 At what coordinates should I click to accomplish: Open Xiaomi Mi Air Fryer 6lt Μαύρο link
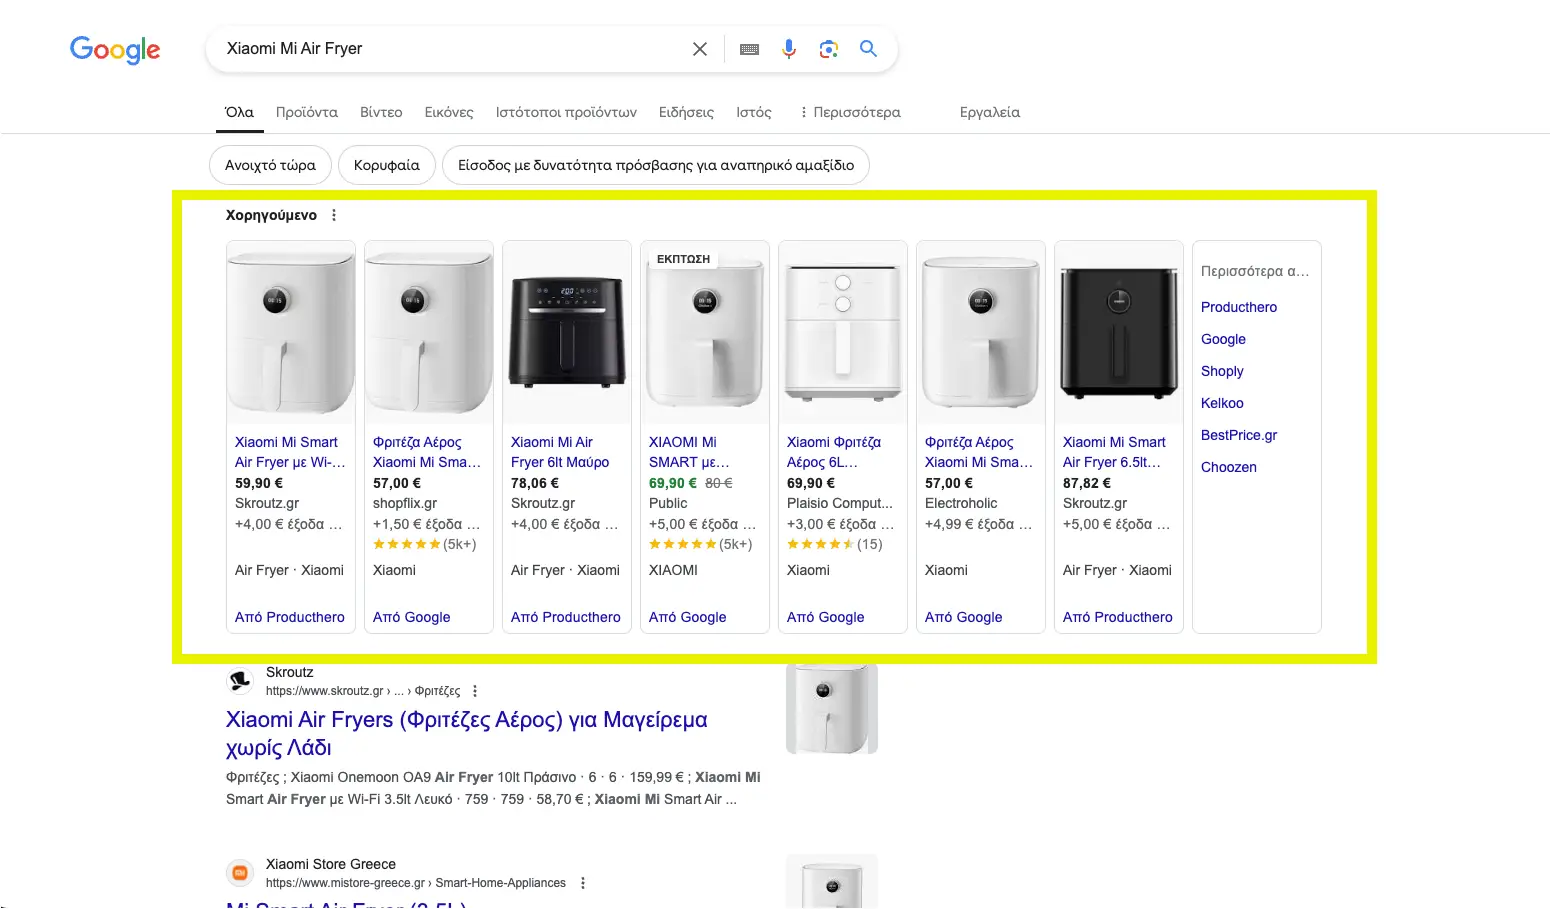tap(560, 452)
